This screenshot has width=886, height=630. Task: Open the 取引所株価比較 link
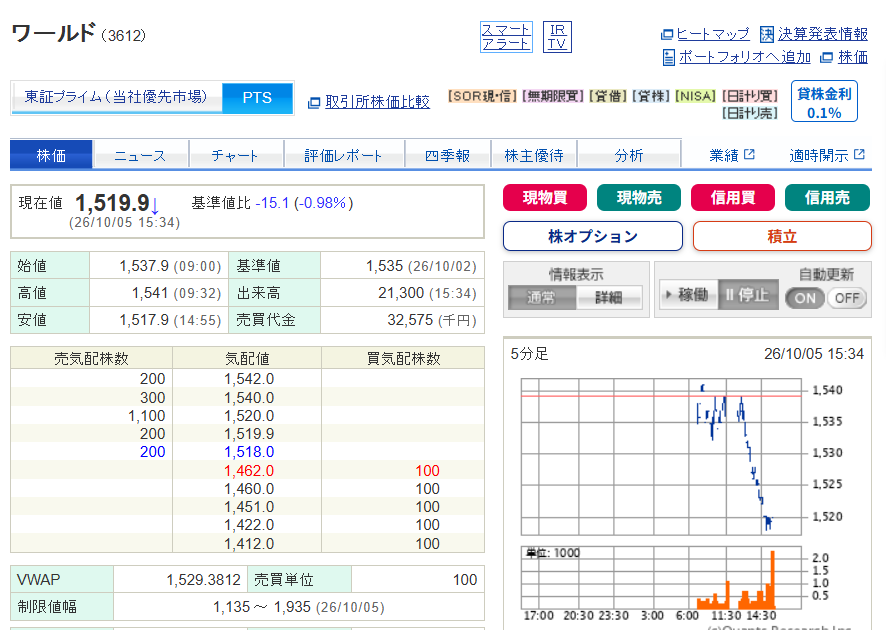[x=377, y=102]
